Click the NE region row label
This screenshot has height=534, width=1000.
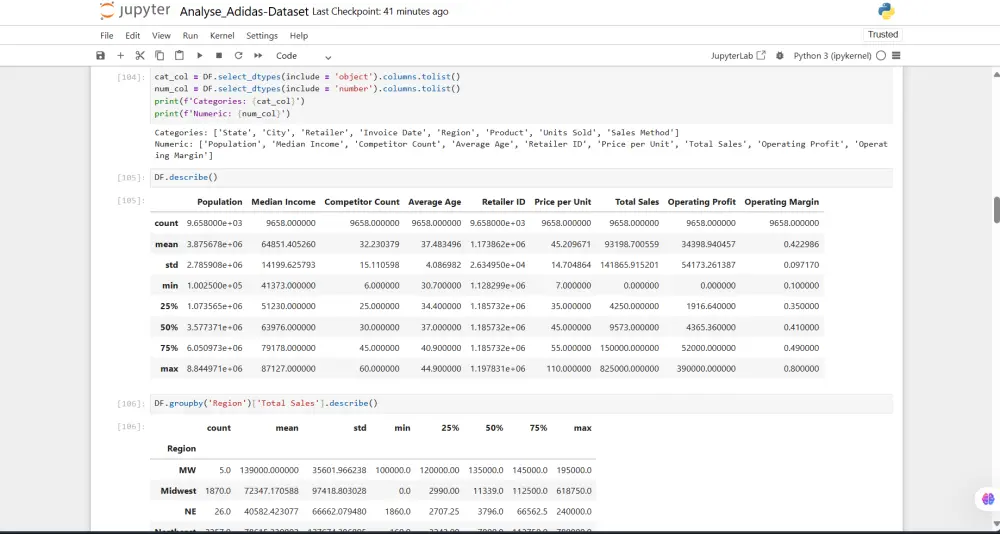(190, 512)
